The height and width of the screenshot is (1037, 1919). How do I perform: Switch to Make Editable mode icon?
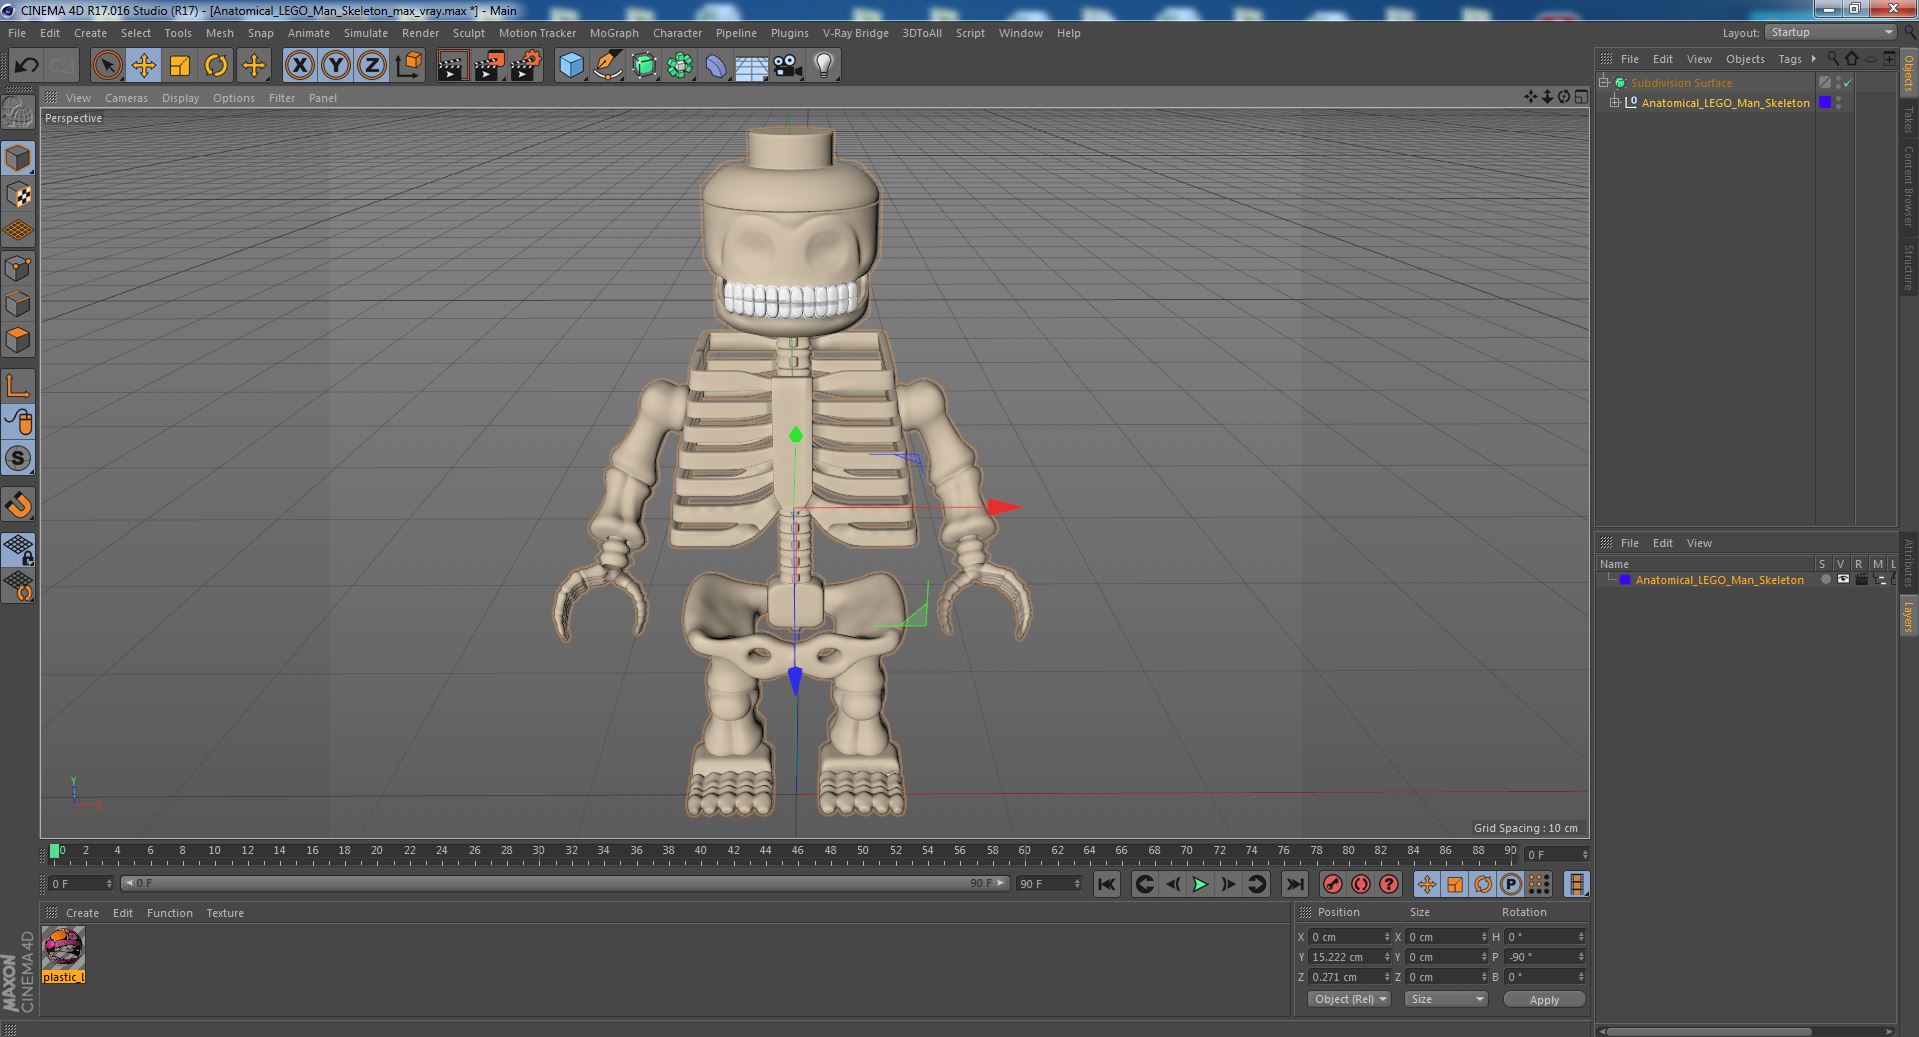(x=18, y=114)
